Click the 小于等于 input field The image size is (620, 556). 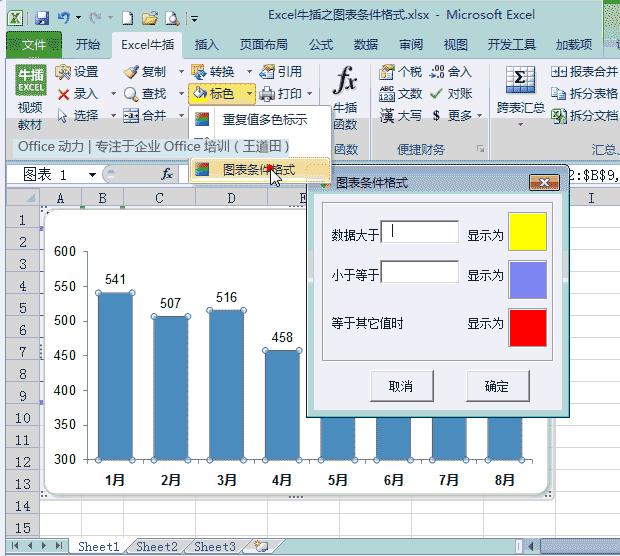pyautogui.click(x=420, y=271)
